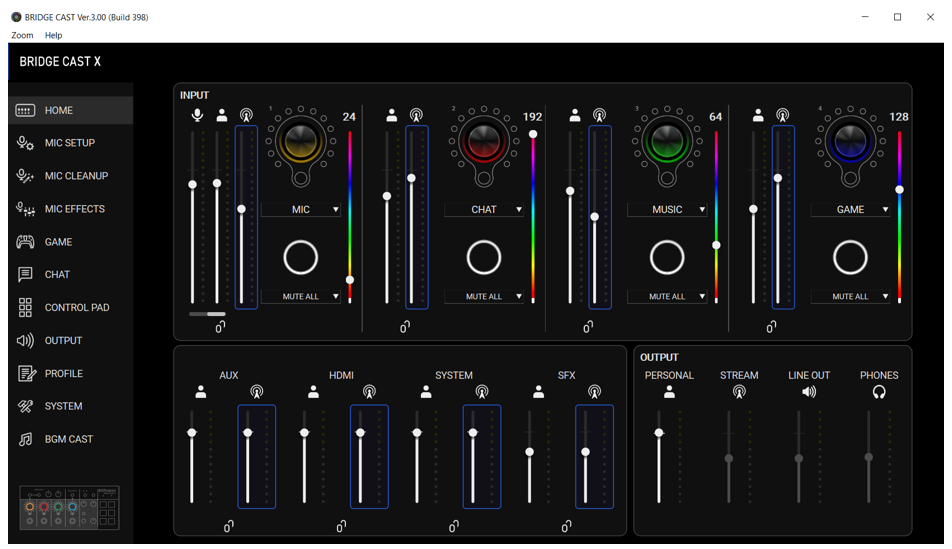This screenshot has height=549, width=952.
Task: Click the green MUSIC knob
Action: (667, 141)
